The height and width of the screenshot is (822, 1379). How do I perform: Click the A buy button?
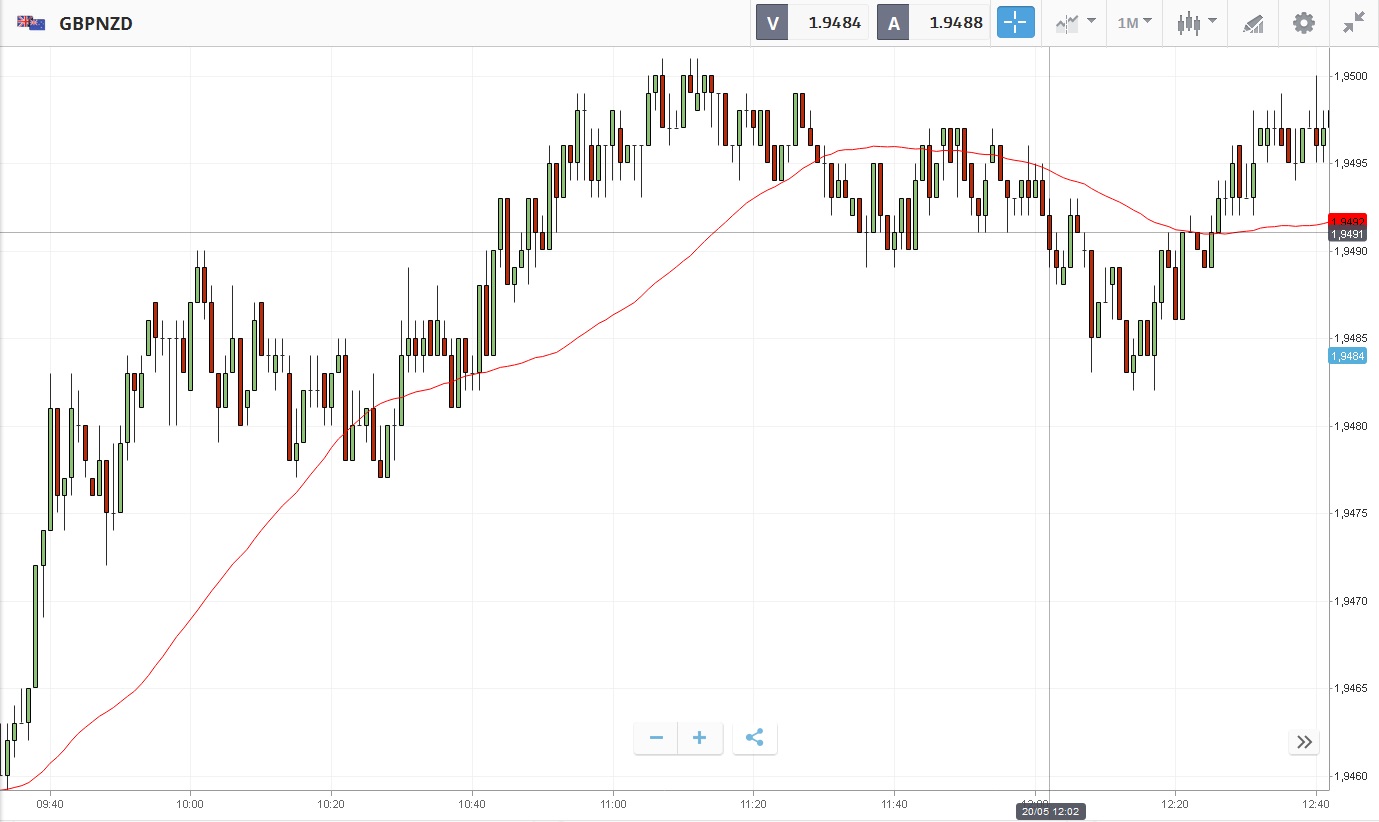pos(893,22)
